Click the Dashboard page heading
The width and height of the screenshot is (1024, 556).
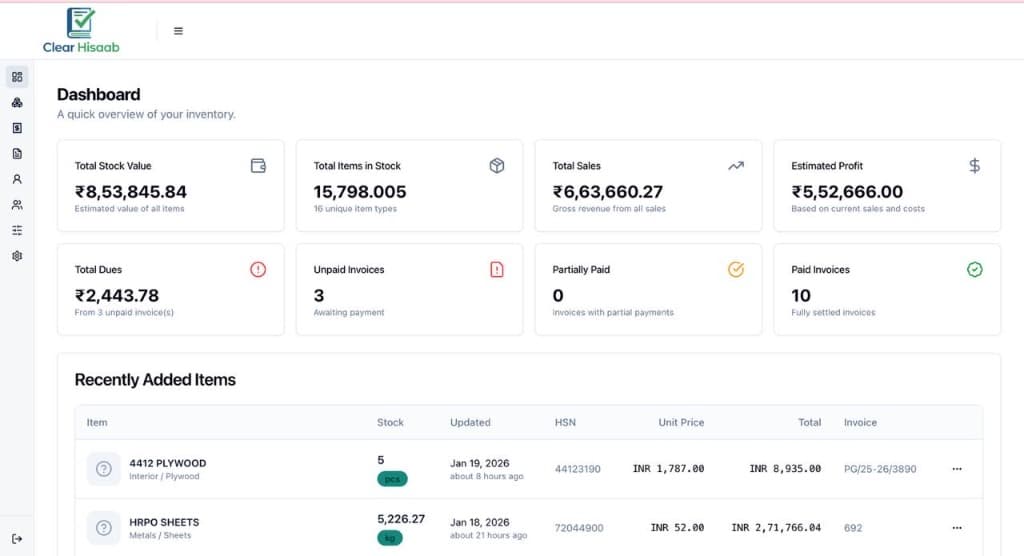tap(99, 95)
